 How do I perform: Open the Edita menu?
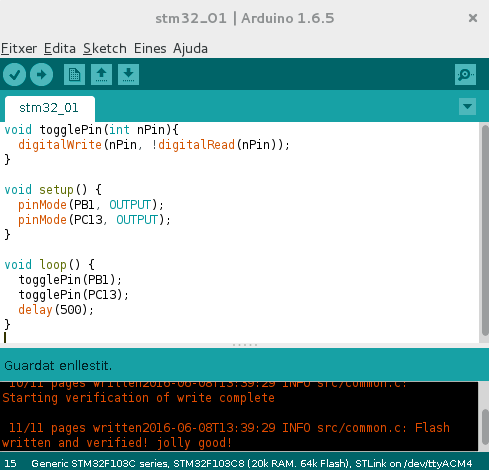60,49
